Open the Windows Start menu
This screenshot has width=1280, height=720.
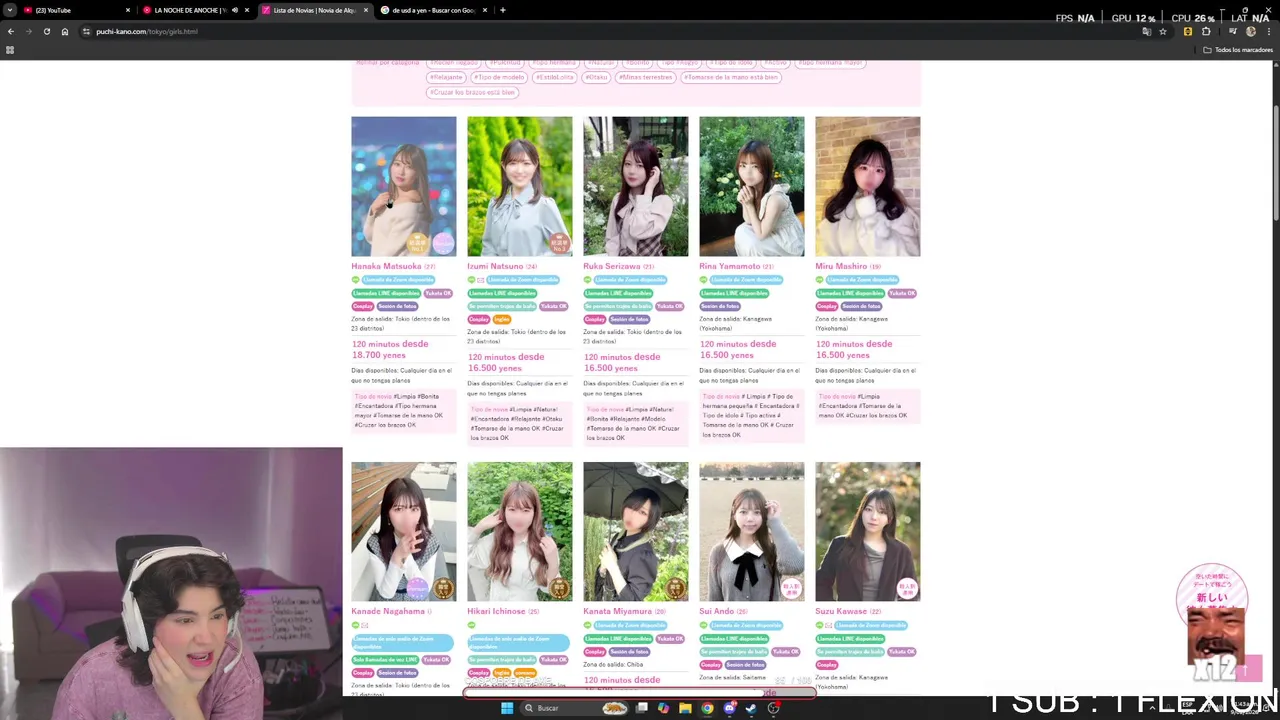click(506, 708)
